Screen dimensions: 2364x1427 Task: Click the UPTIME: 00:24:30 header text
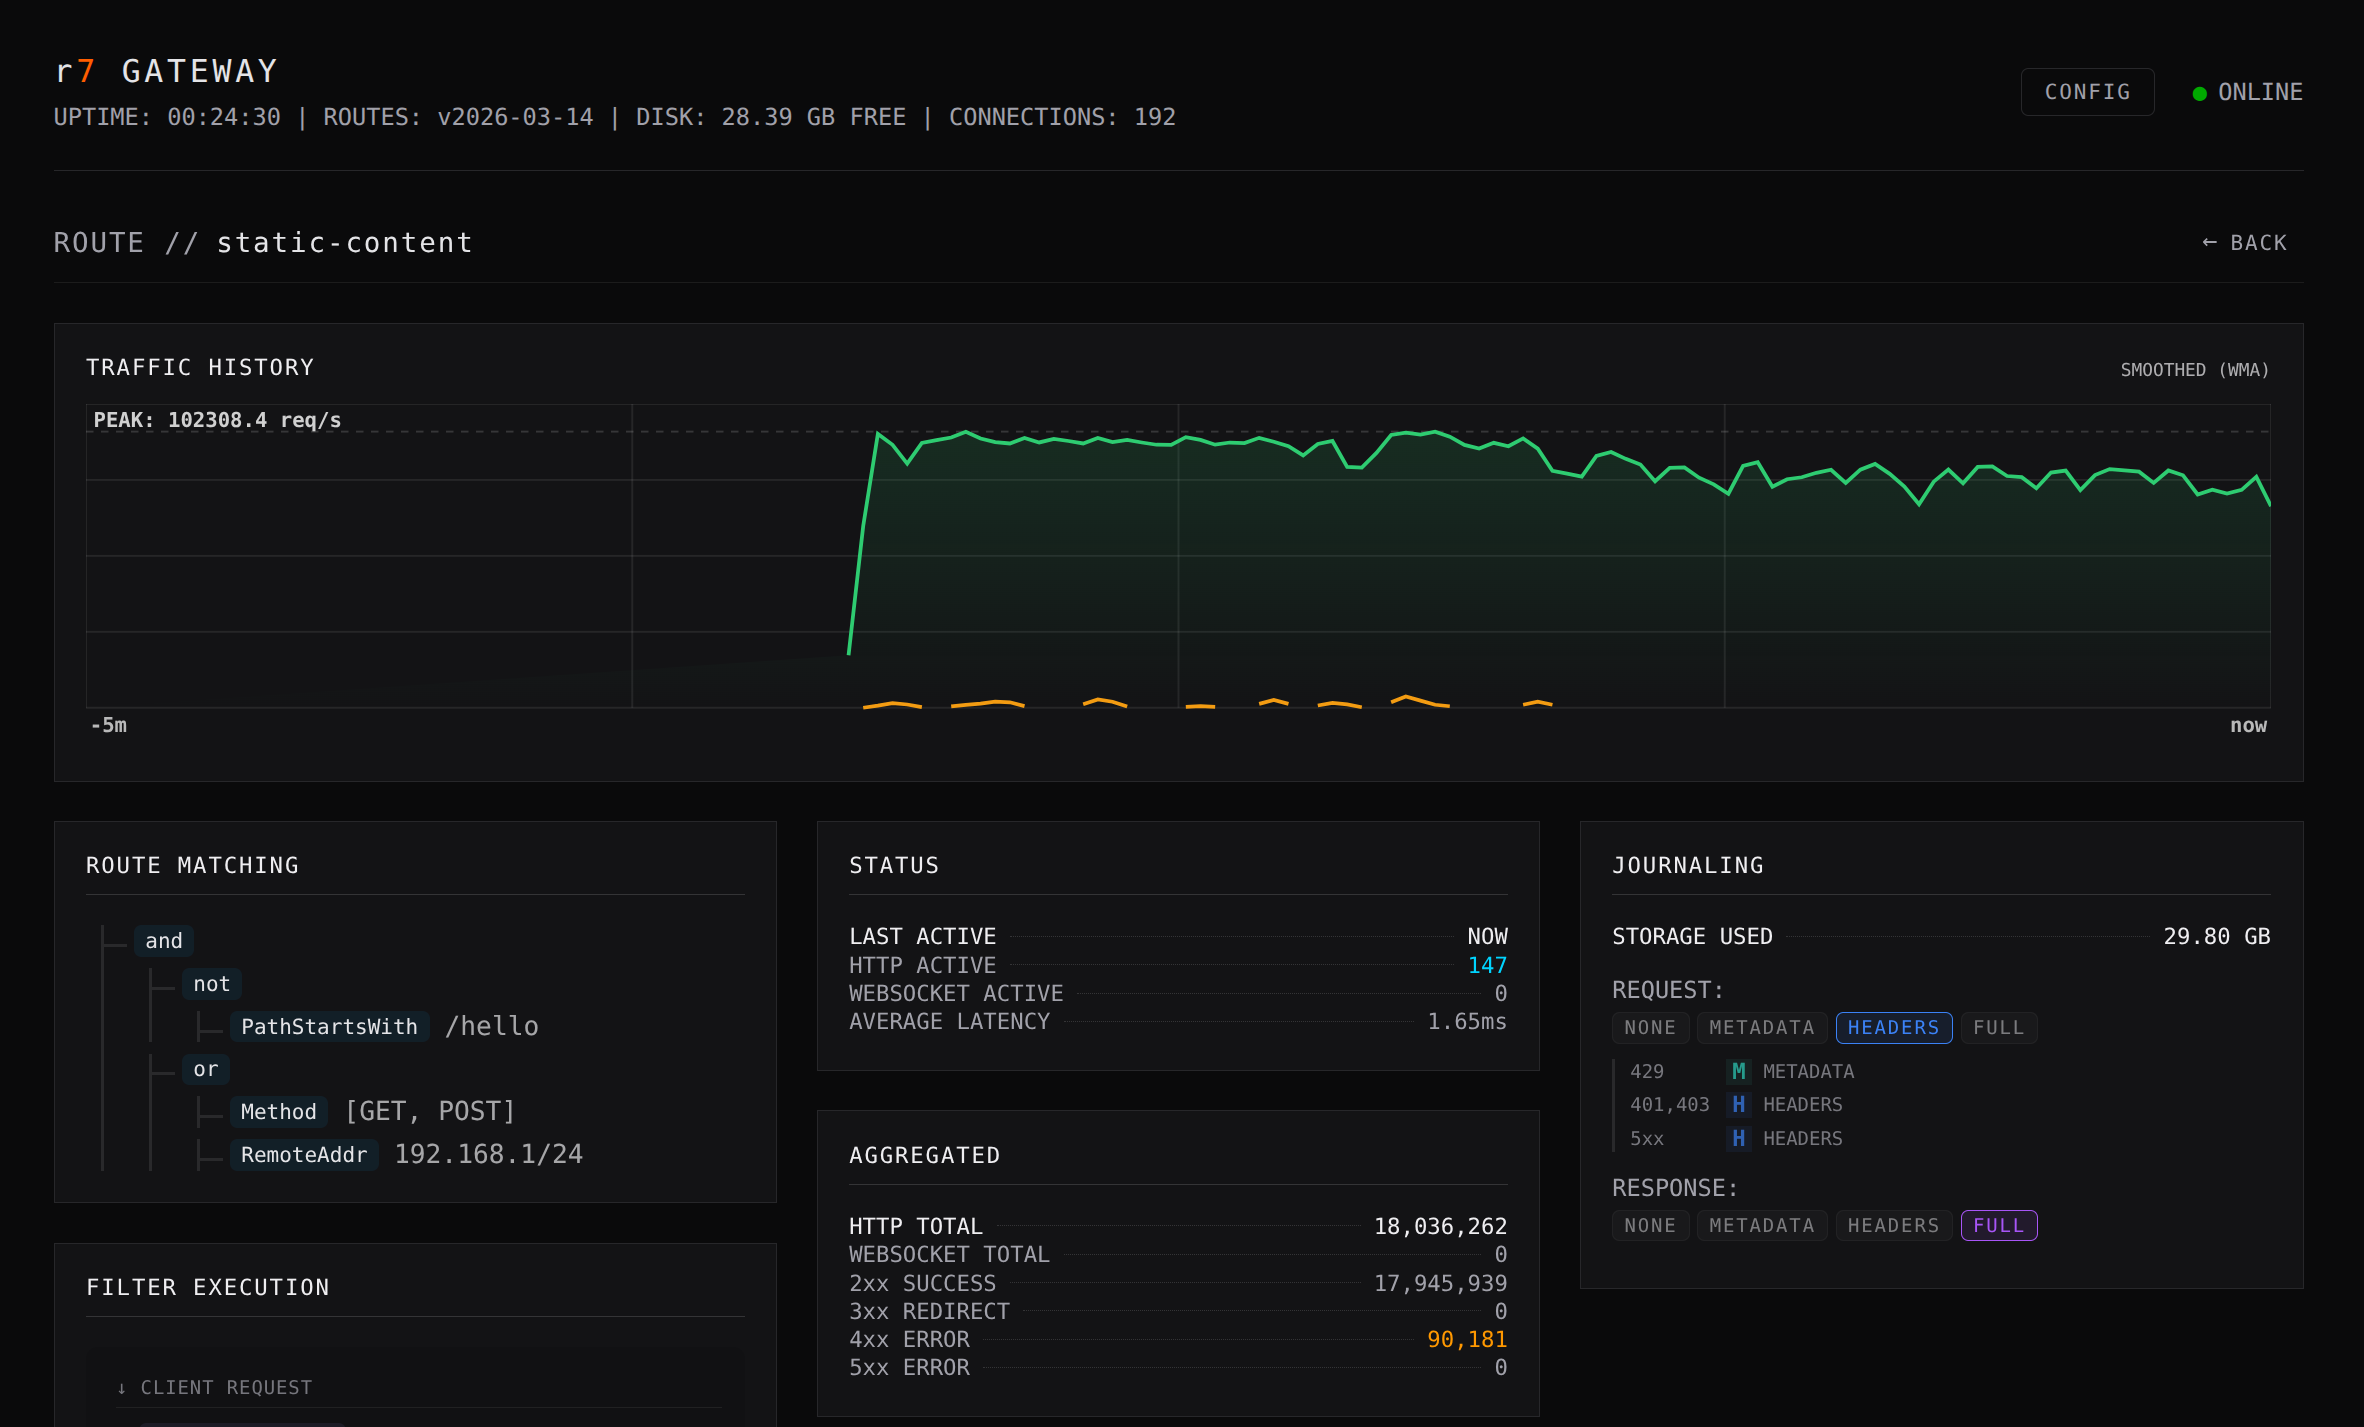(167, 117)
